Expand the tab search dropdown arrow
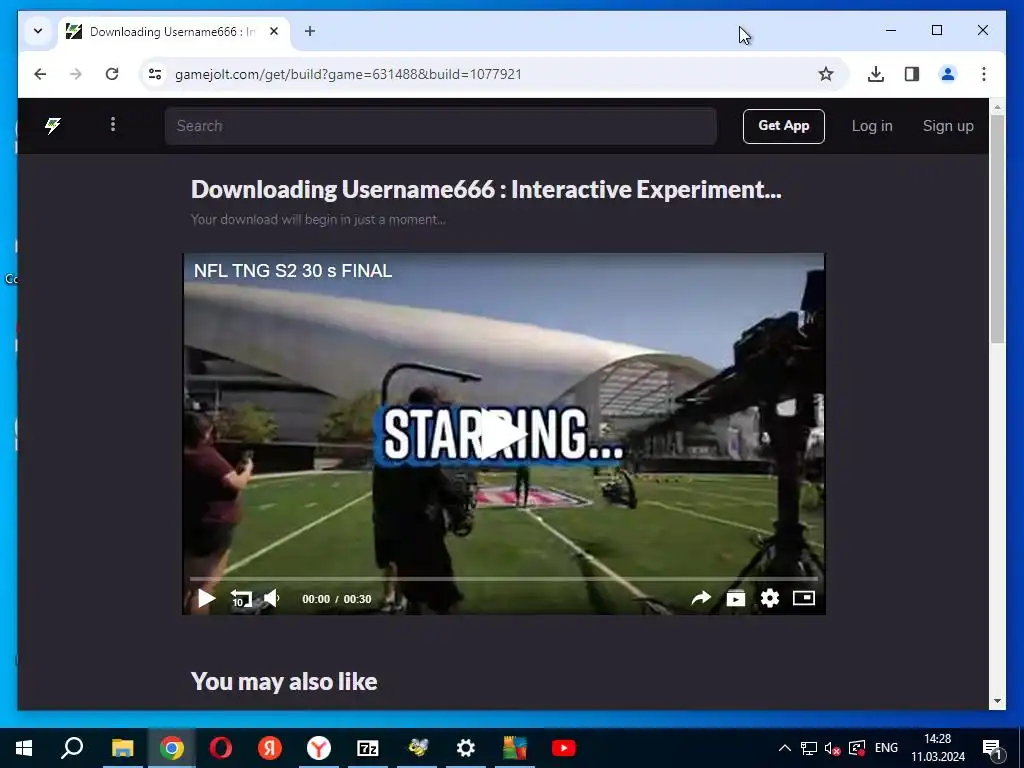 tap(38, 31)
